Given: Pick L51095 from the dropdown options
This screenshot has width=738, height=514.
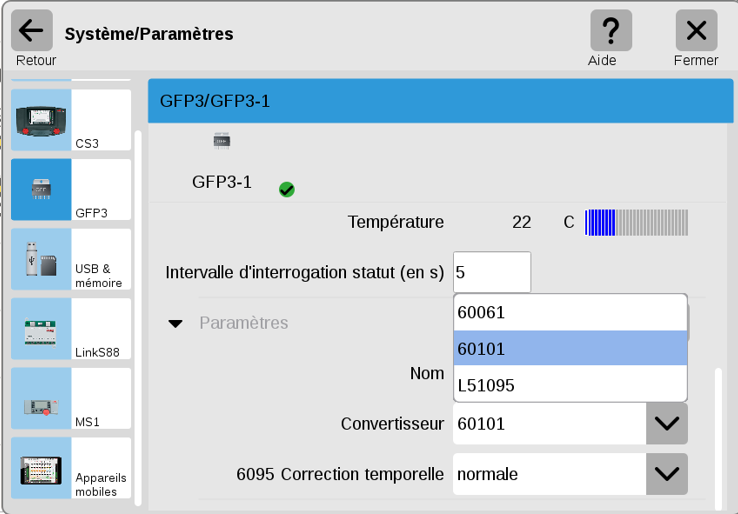Looking at the screenshot, I should pos(570,385).
